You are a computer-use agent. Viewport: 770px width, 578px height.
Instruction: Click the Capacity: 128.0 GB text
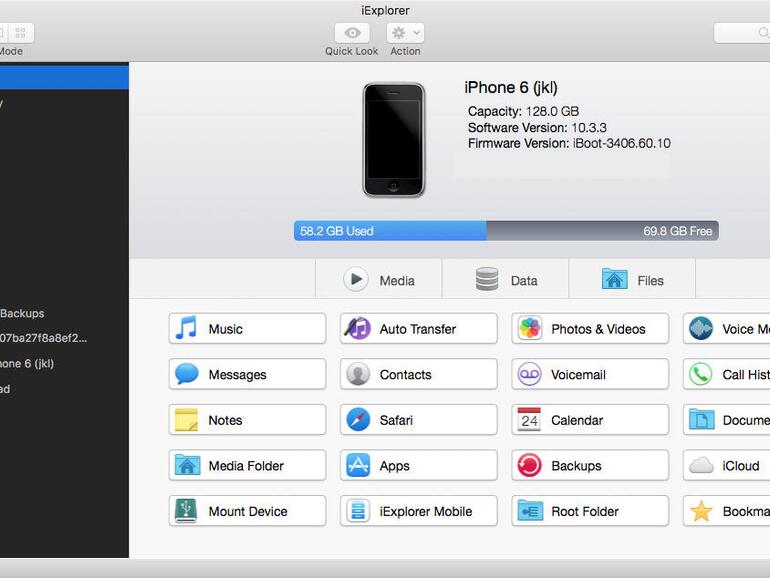coord(523,111)
